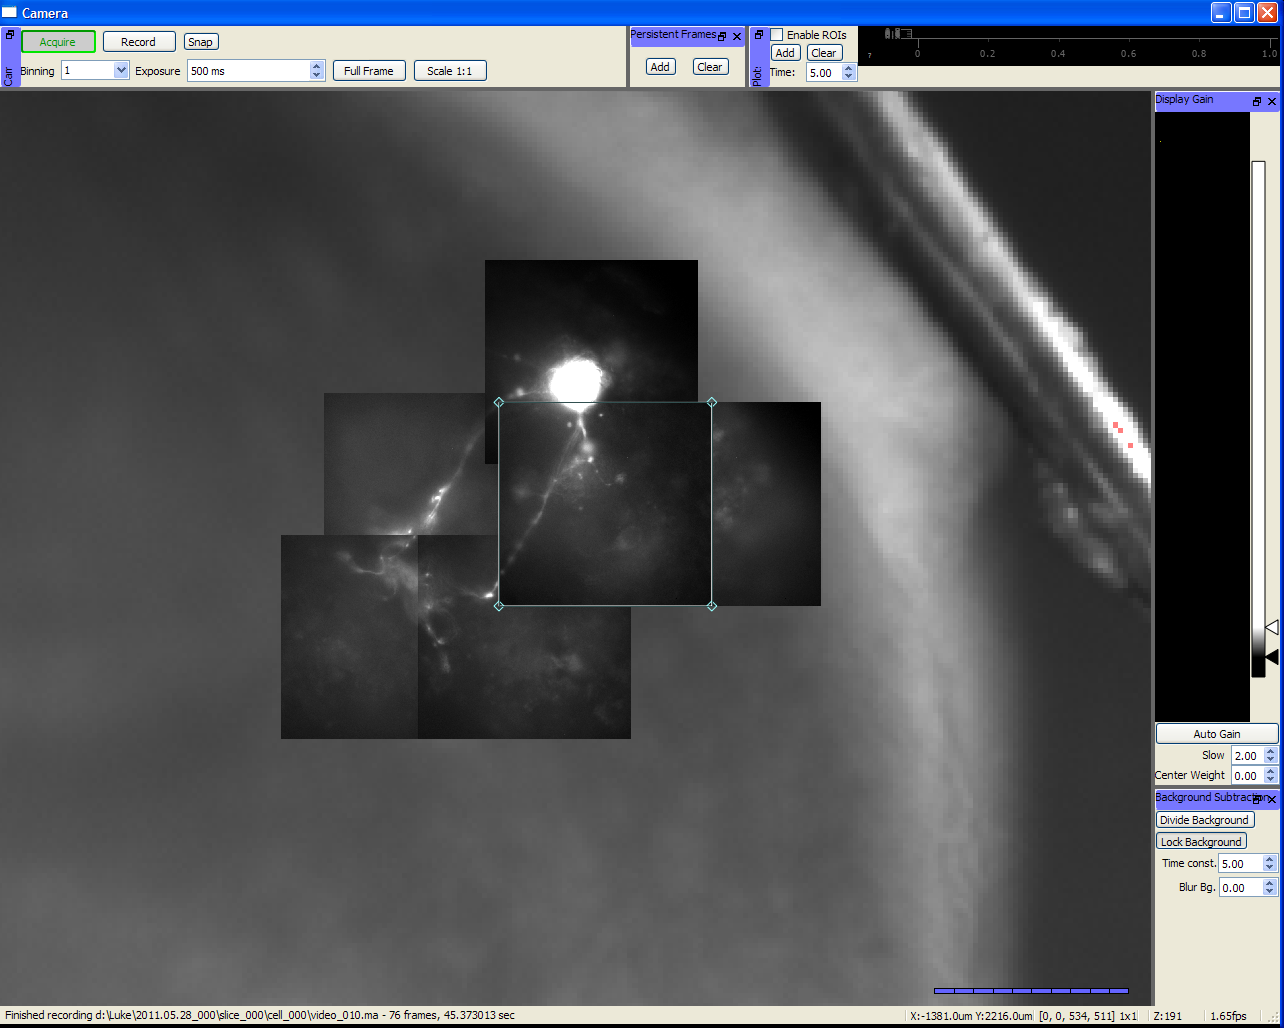Screen dimensions: 1284x1028
Task: Click the 'Z:191' status readout
Action: [x=1167, y=1016]
